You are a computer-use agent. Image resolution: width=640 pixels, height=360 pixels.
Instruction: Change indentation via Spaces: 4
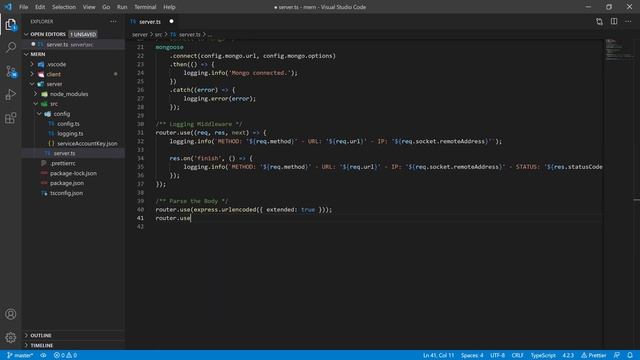pyautogui.click(x=472, y=355)
